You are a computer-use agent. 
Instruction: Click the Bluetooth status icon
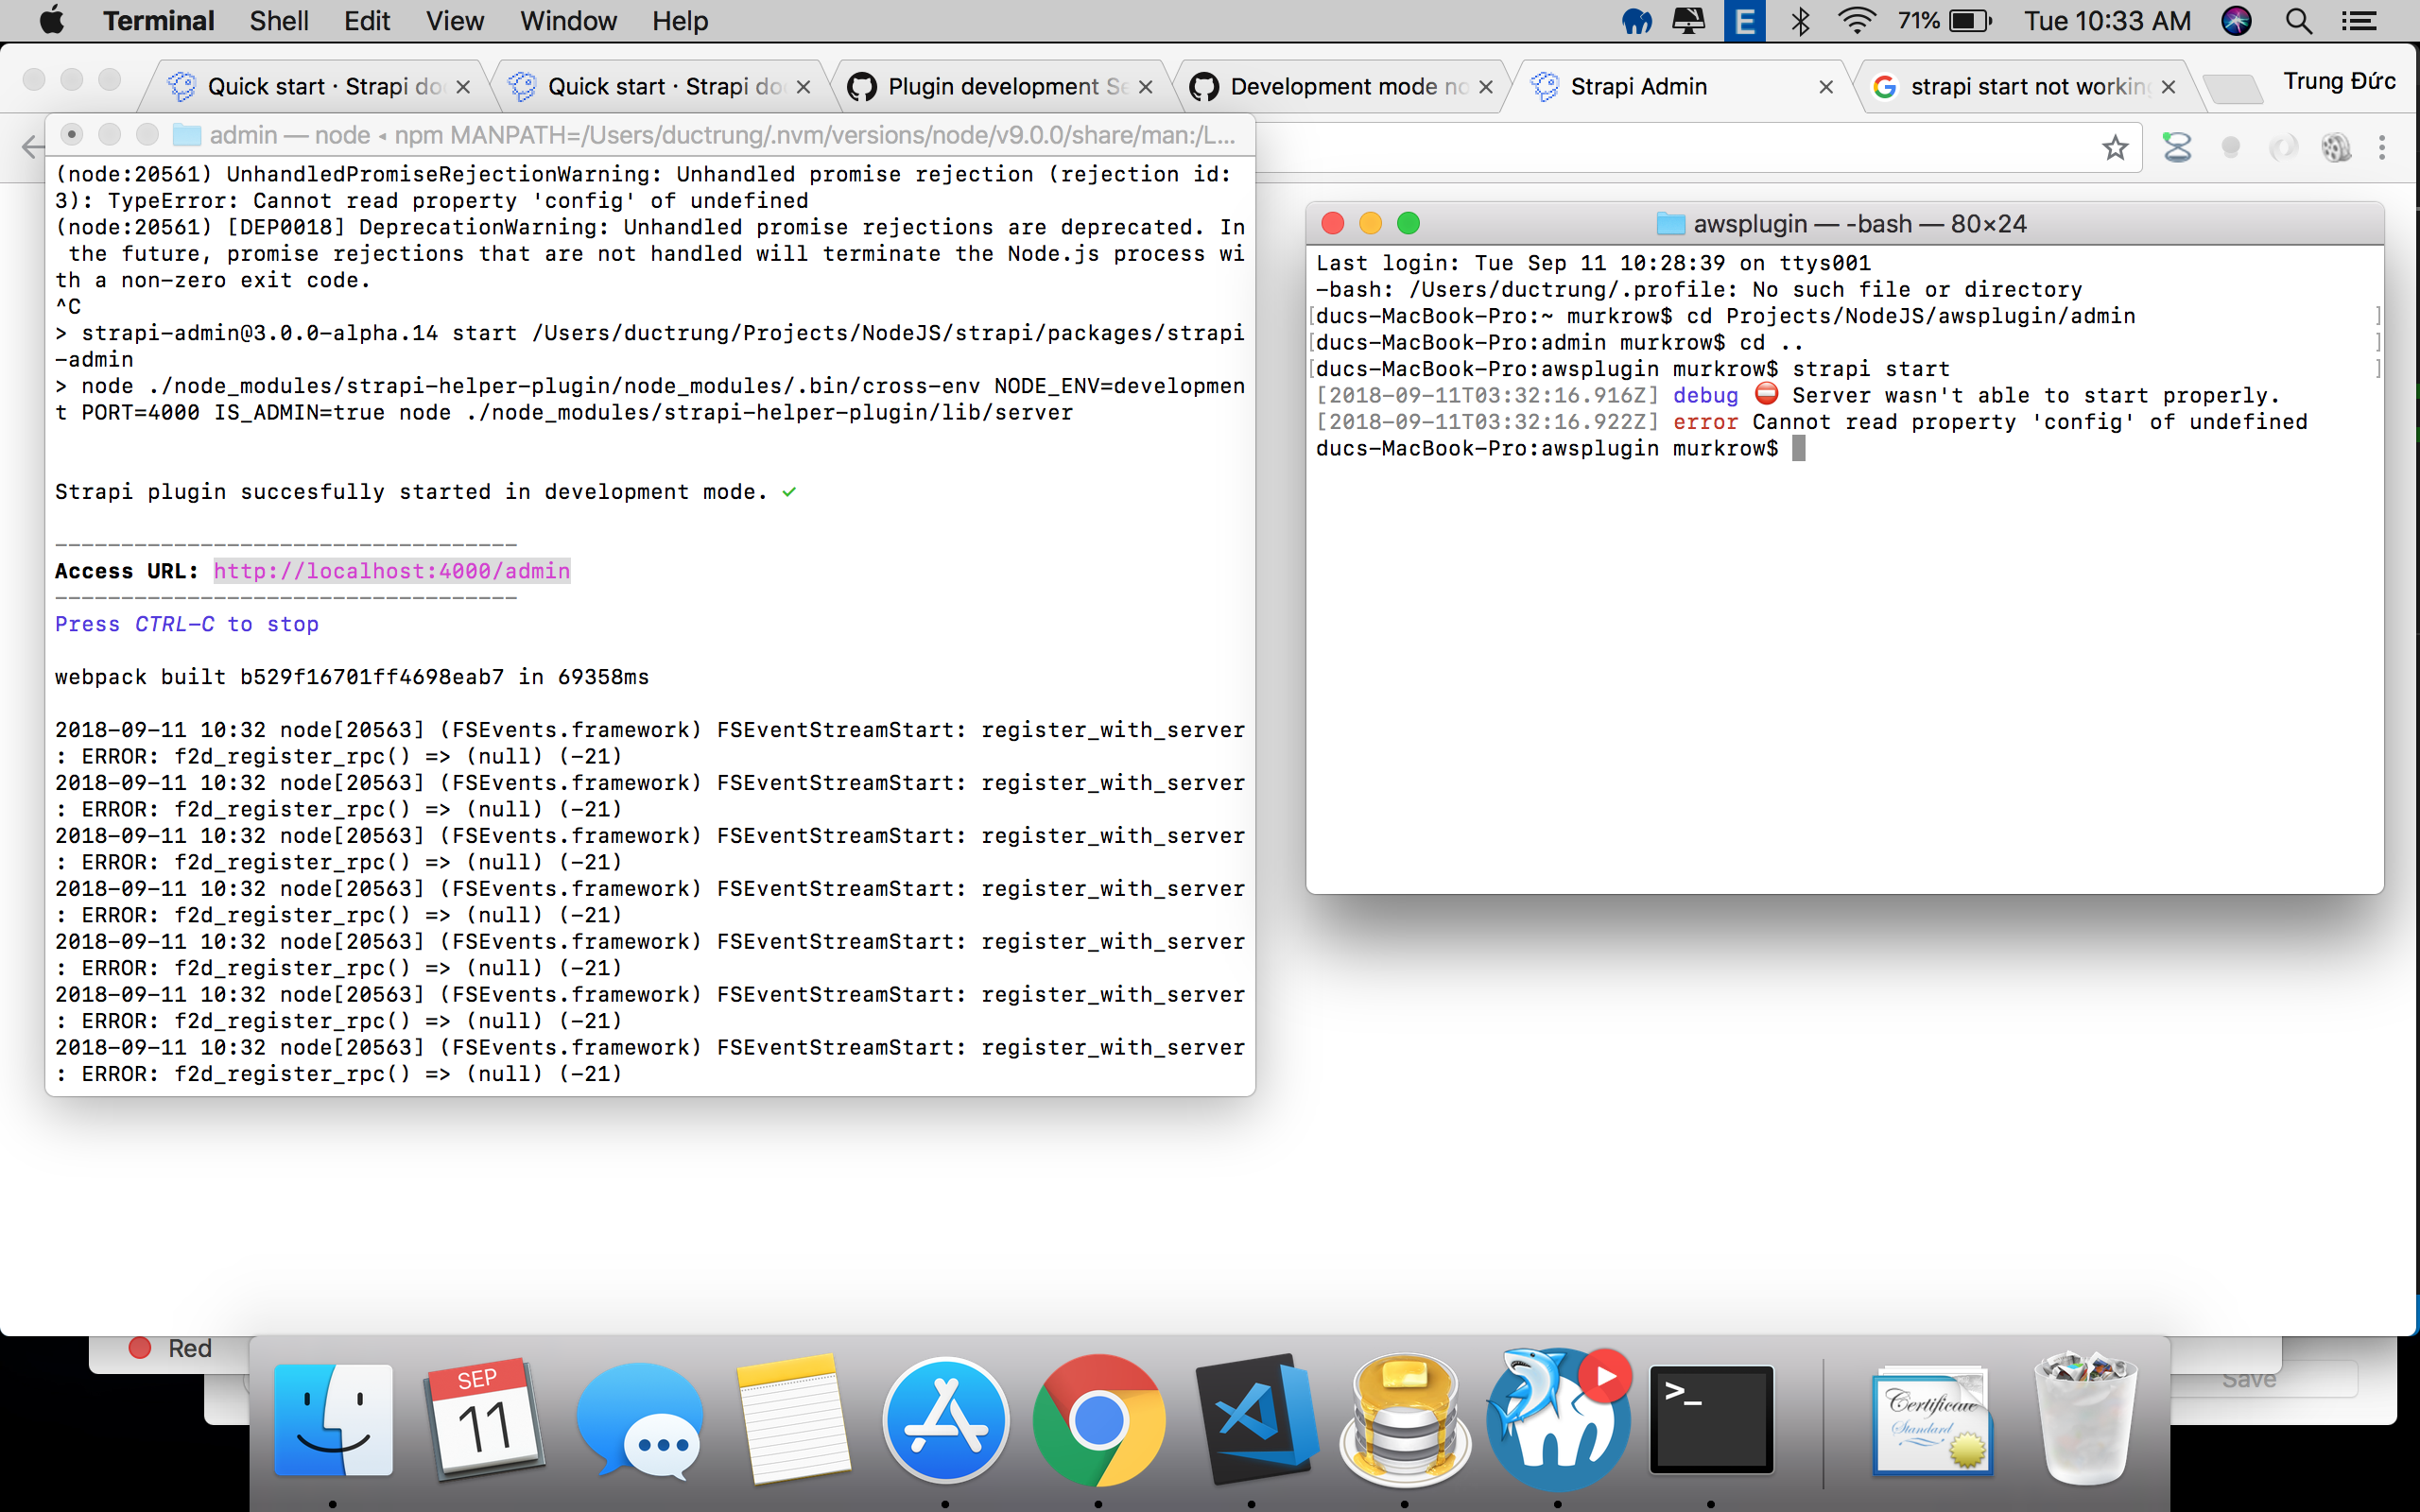click(1800, 20)
